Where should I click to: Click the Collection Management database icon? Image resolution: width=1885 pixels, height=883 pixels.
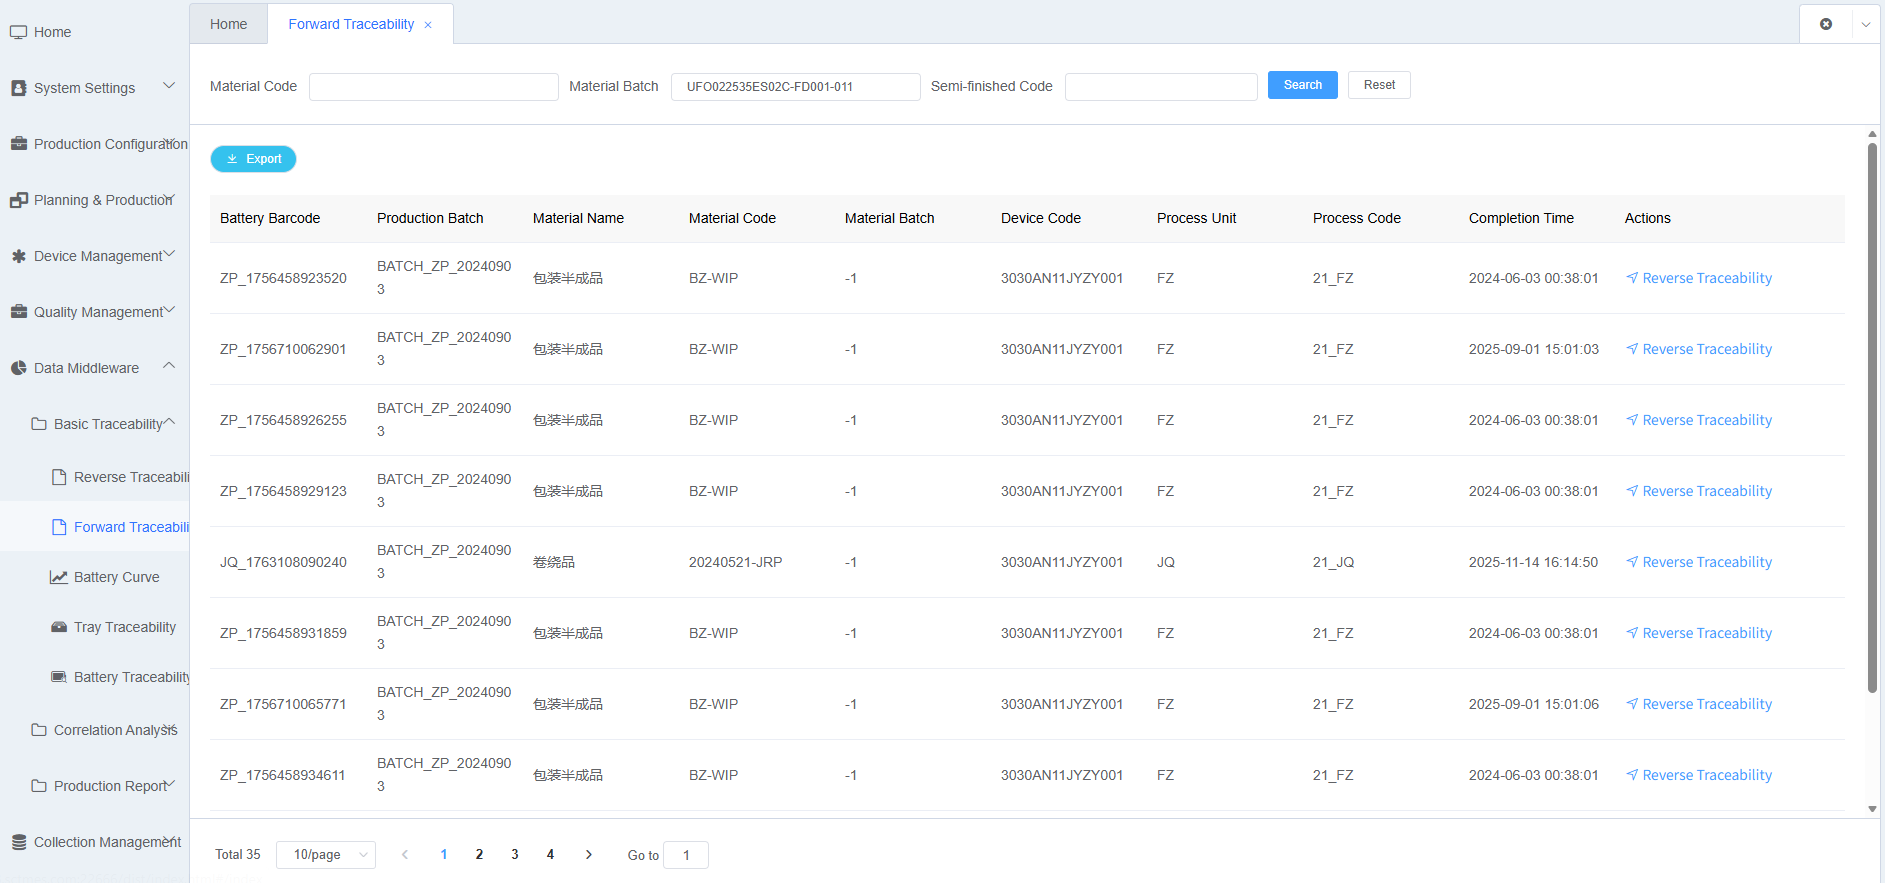point(18,842)
